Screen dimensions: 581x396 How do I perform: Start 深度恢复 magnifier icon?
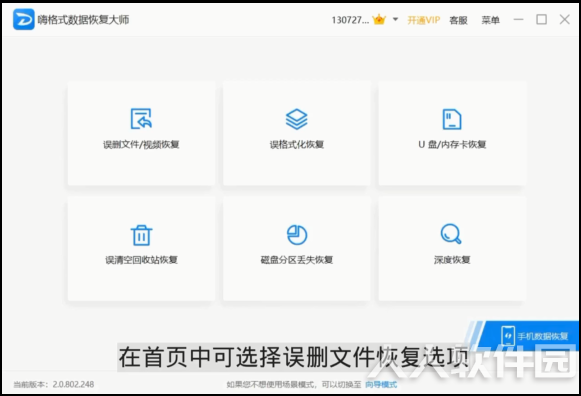point(451,234)
